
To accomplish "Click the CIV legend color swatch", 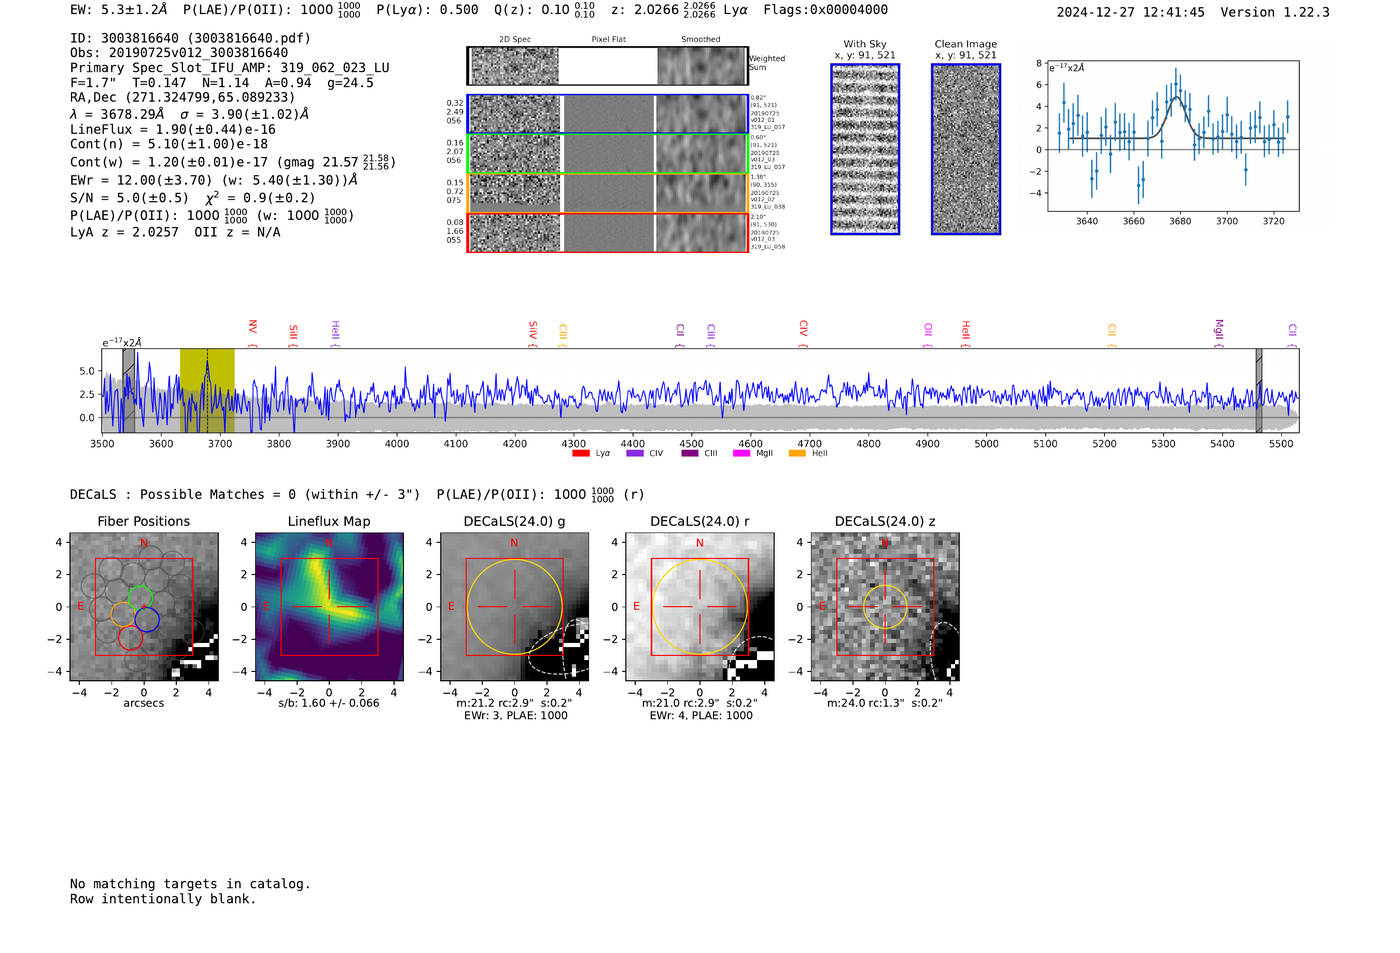I will (x=635, y=453).
